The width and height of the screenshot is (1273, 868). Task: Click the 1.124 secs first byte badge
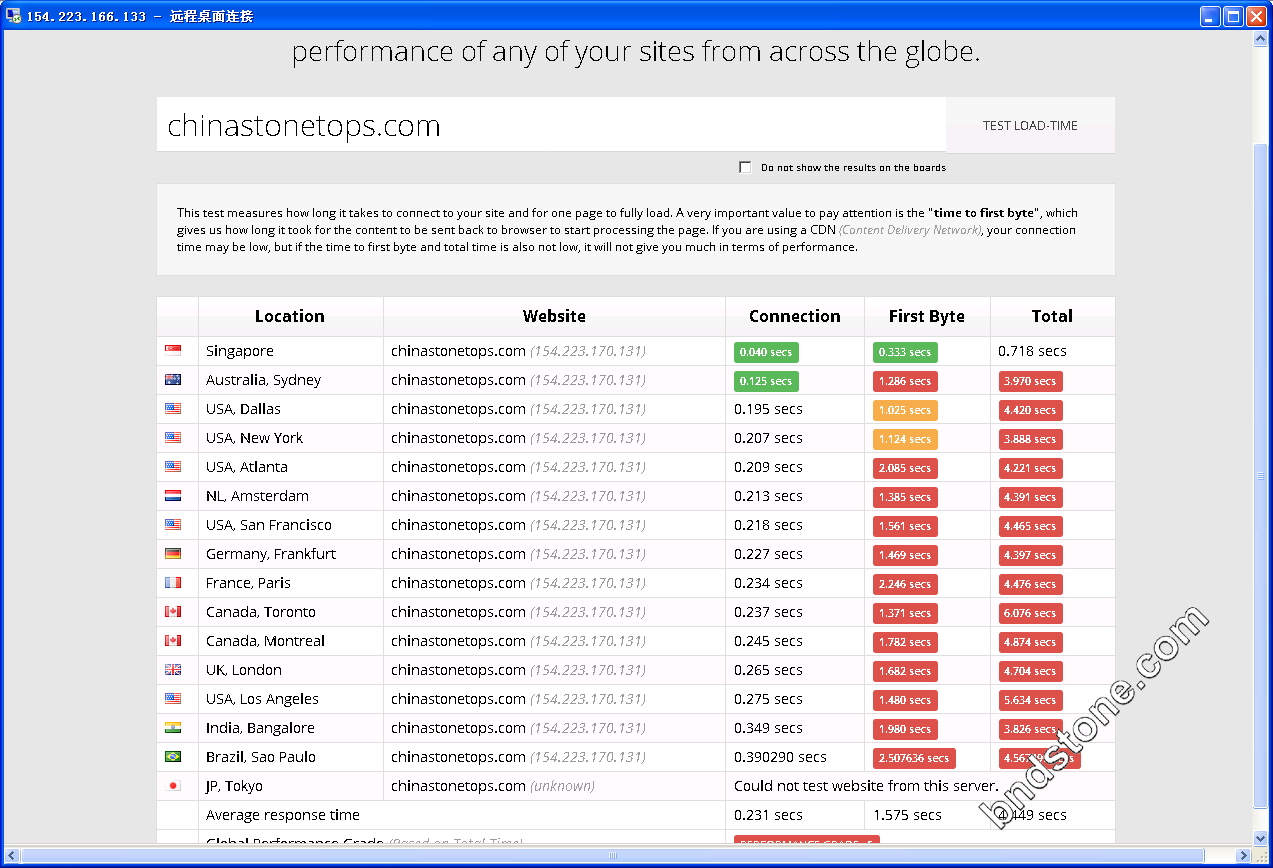pyautogui.click(x=905, y=439)
